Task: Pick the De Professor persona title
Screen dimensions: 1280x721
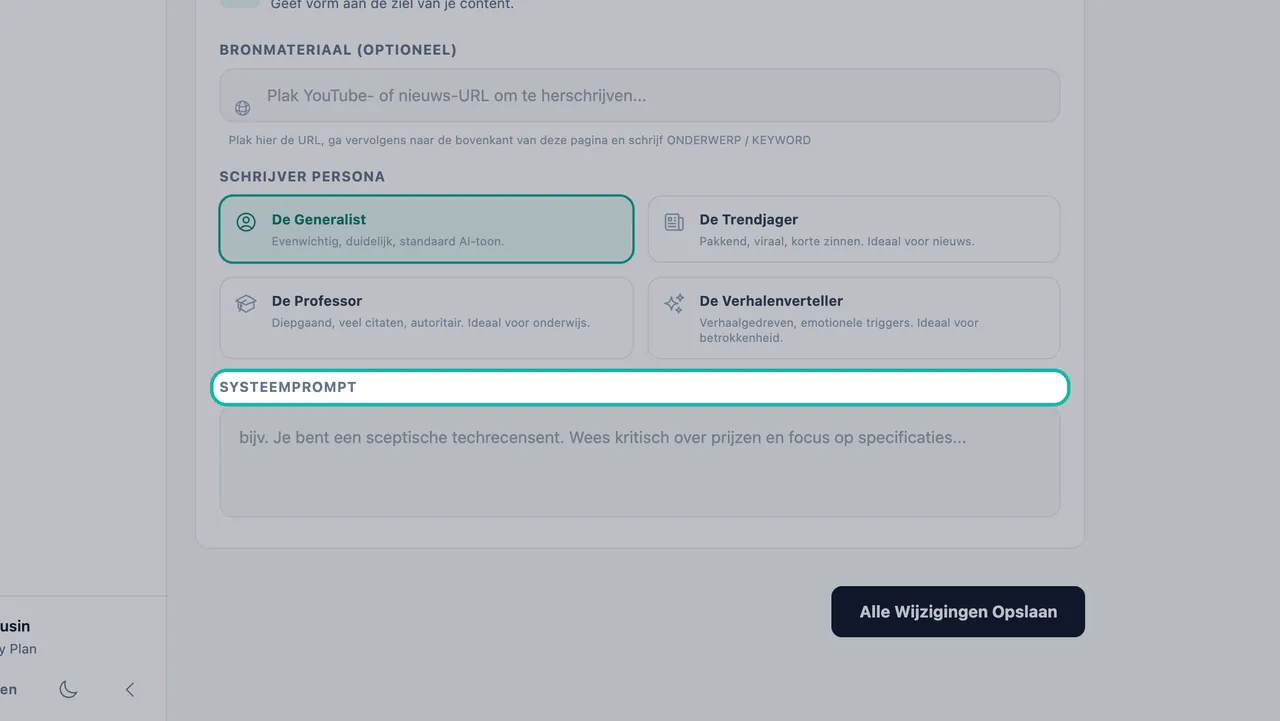Action: tap(317, 300)
